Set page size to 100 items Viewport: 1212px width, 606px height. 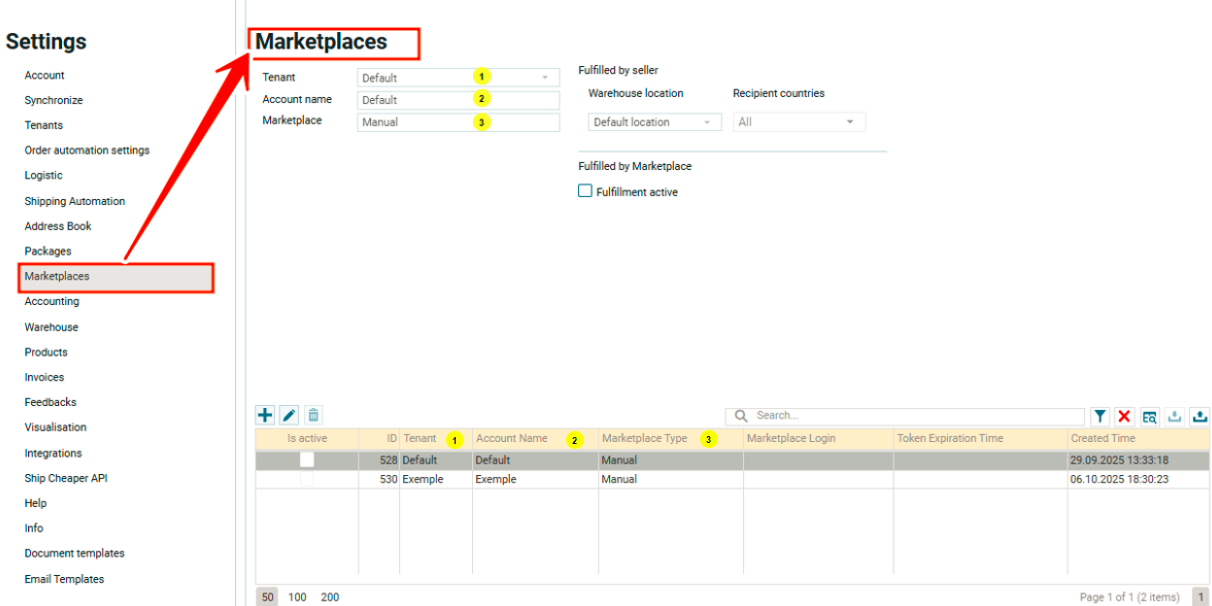(x=298, y=597)
